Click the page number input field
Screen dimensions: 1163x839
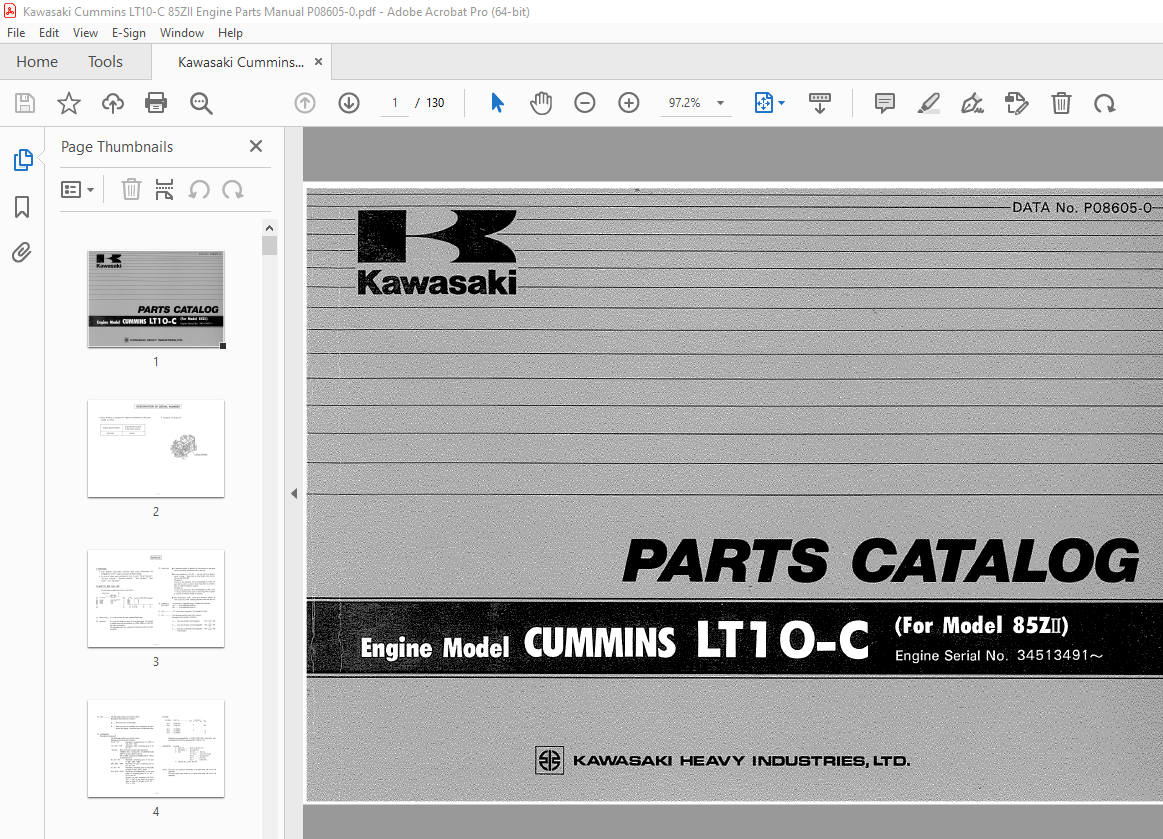(395, 103)
